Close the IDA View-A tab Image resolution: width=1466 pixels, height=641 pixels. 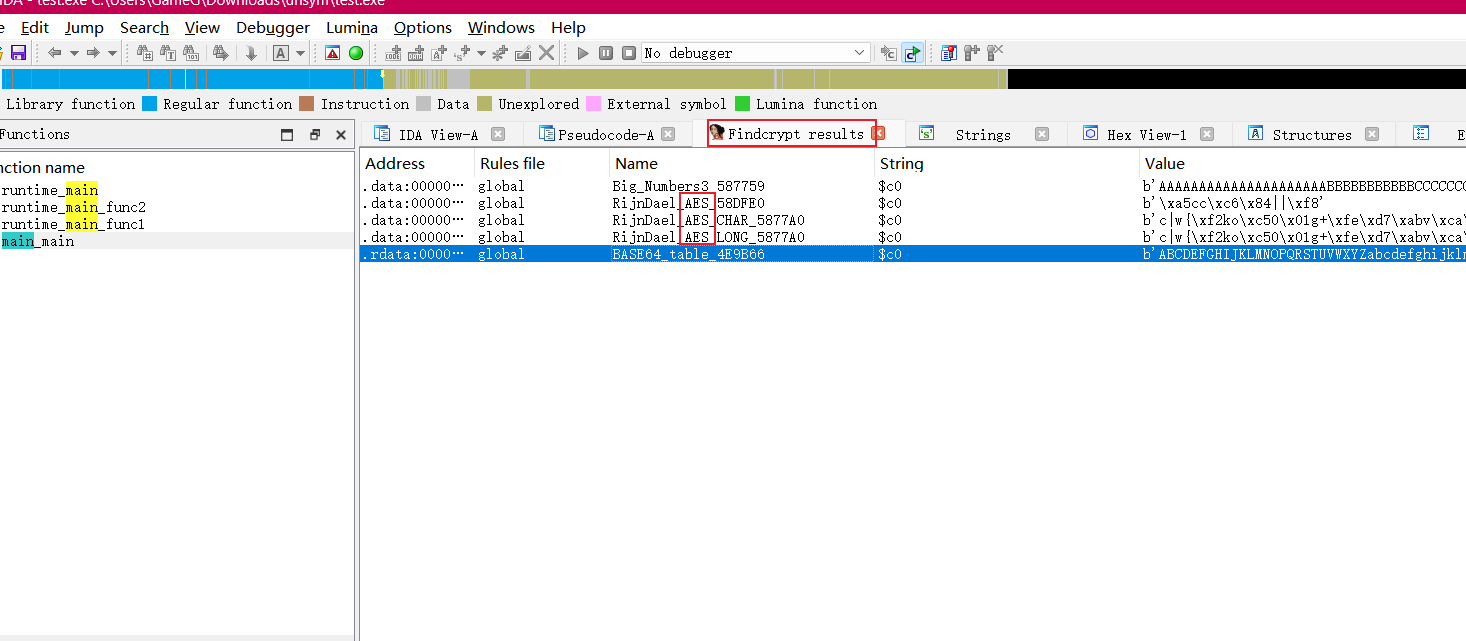coord(498,134)
